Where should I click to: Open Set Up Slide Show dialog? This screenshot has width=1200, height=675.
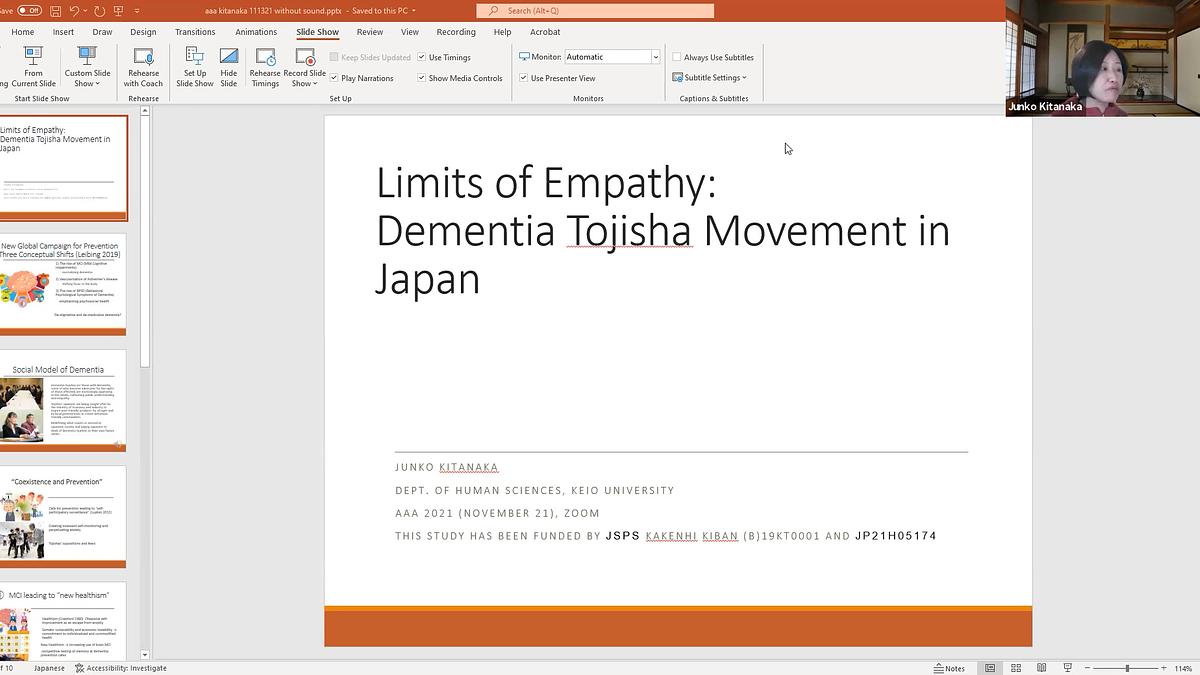point(193,68)
